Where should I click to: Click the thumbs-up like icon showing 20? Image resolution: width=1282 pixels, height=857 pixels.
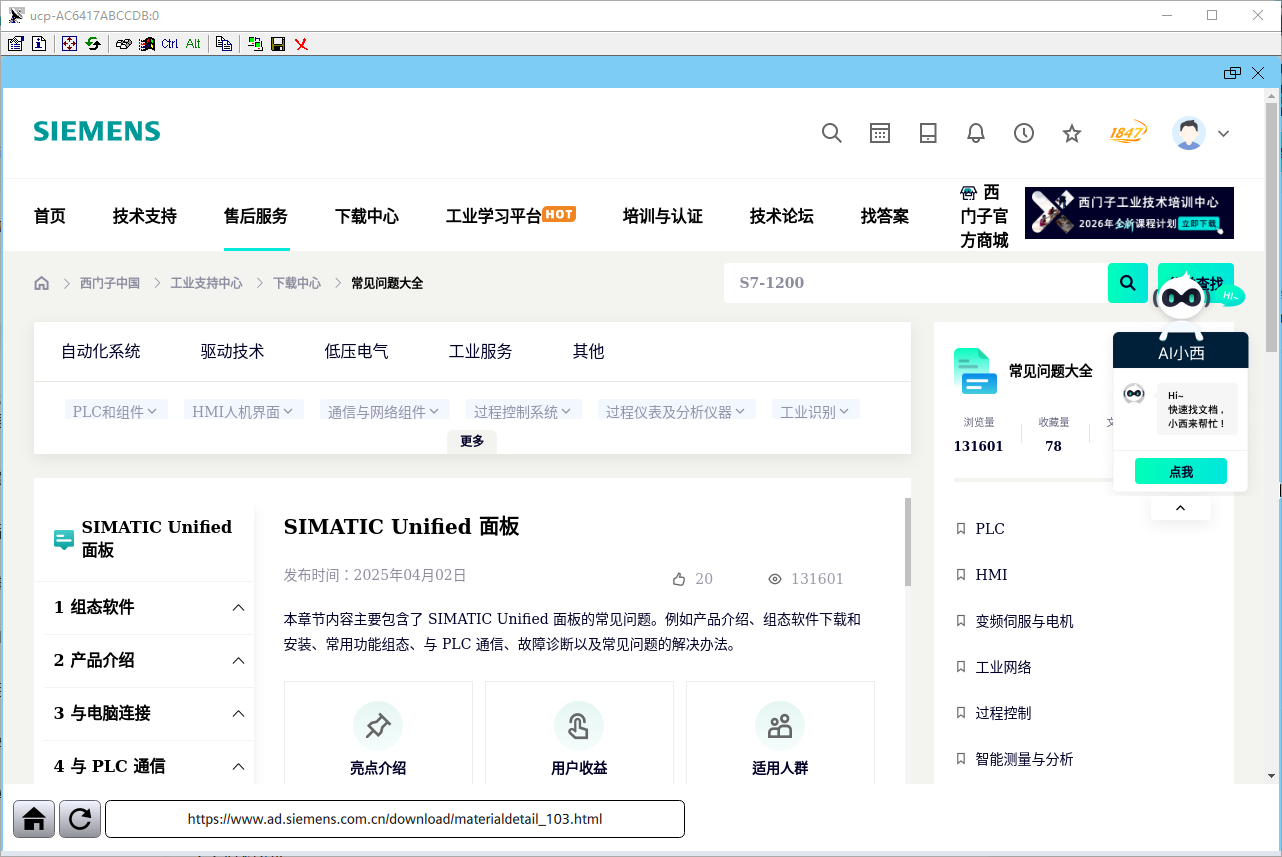pos(679,579)
